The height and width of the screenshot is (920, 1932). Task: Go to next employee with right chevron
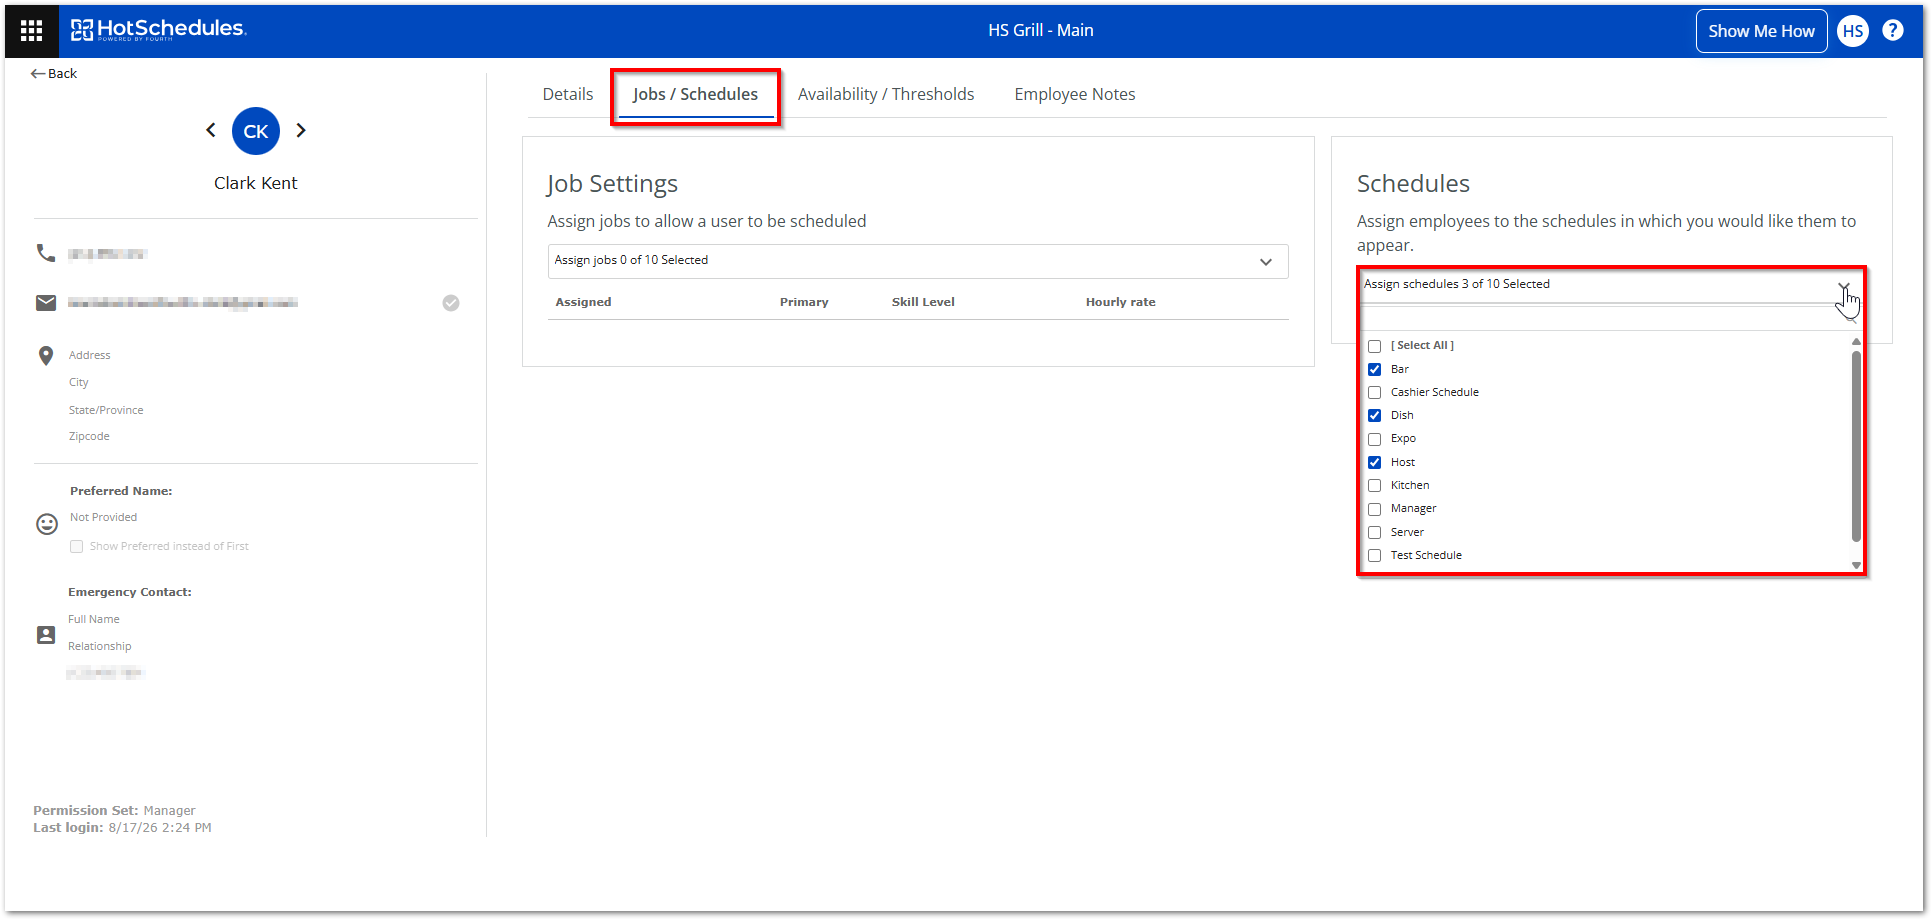point(301,130)
